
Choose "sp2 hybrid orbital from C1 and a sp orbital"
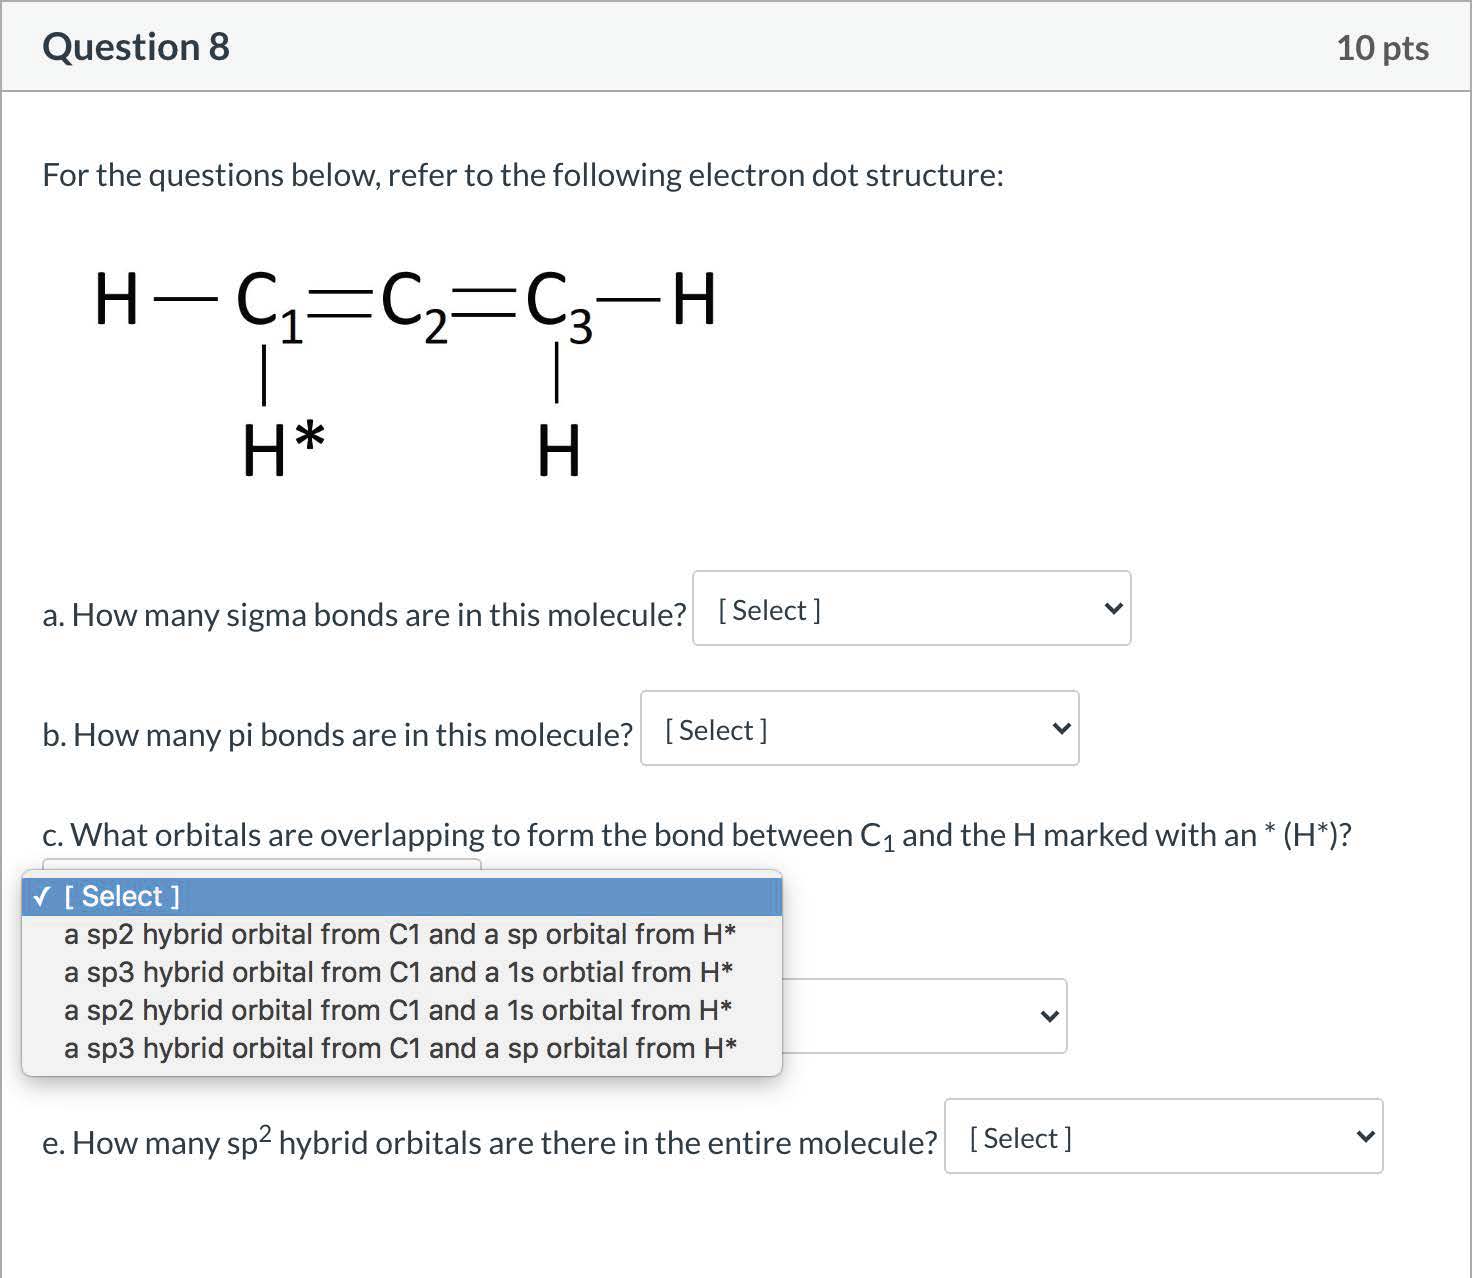coord(400,934)
